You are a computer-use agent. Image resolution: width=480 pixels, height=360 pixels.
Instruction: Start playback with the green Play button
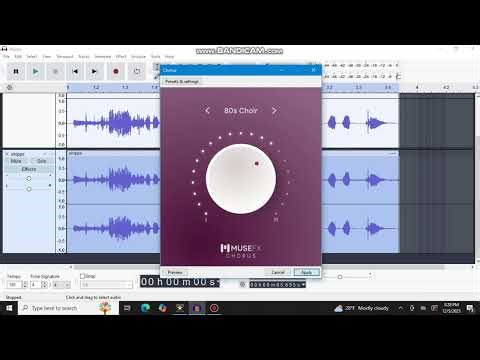tap(35, 71)
